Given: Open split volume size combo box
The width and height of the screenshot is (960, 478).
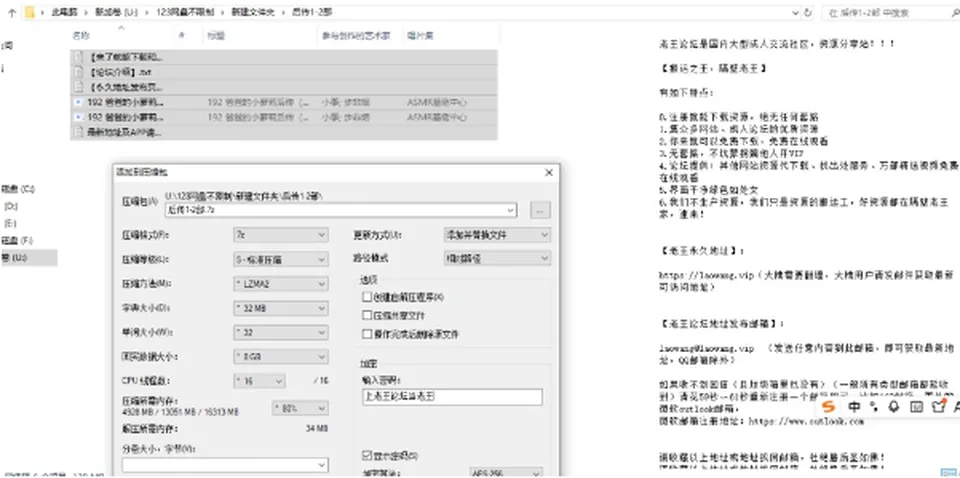Looking at the screenshot, I should [225, 465].
